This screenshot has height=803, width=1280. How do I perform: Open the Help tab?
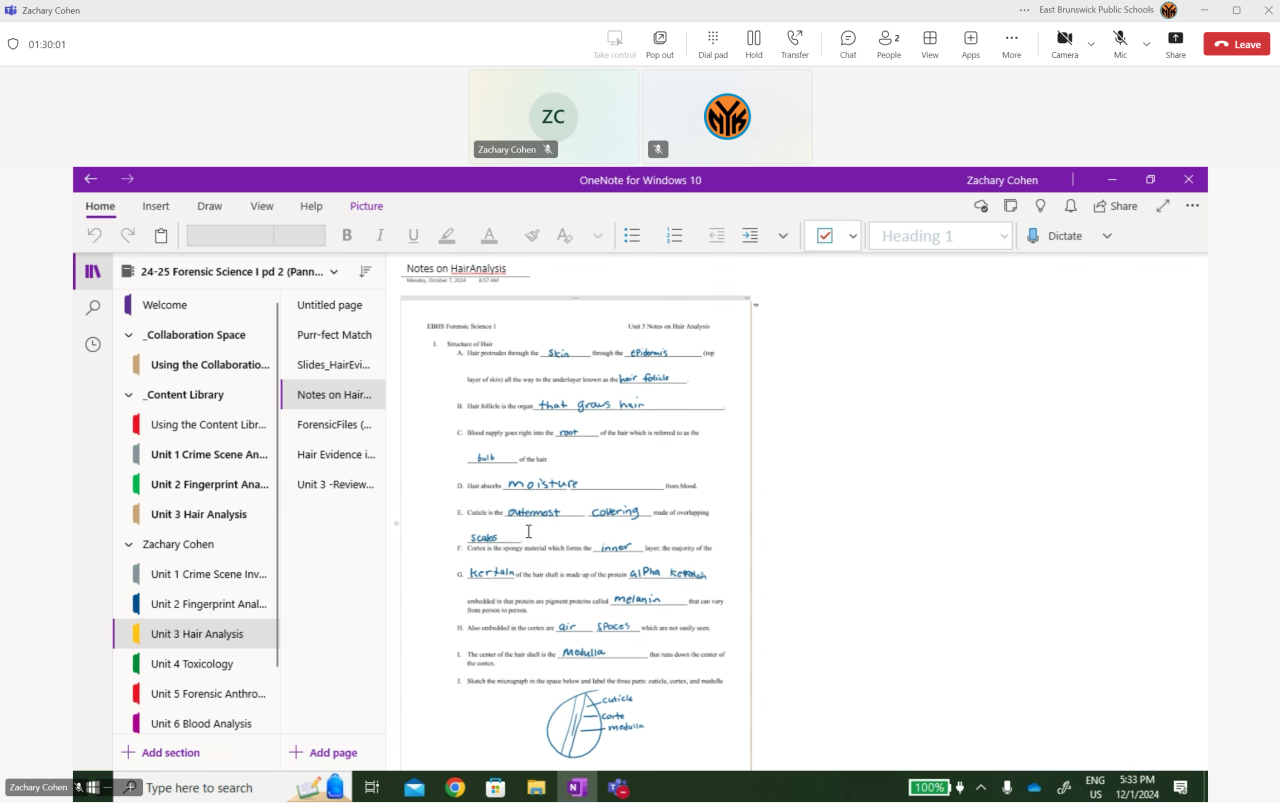(x=311, y=206)
